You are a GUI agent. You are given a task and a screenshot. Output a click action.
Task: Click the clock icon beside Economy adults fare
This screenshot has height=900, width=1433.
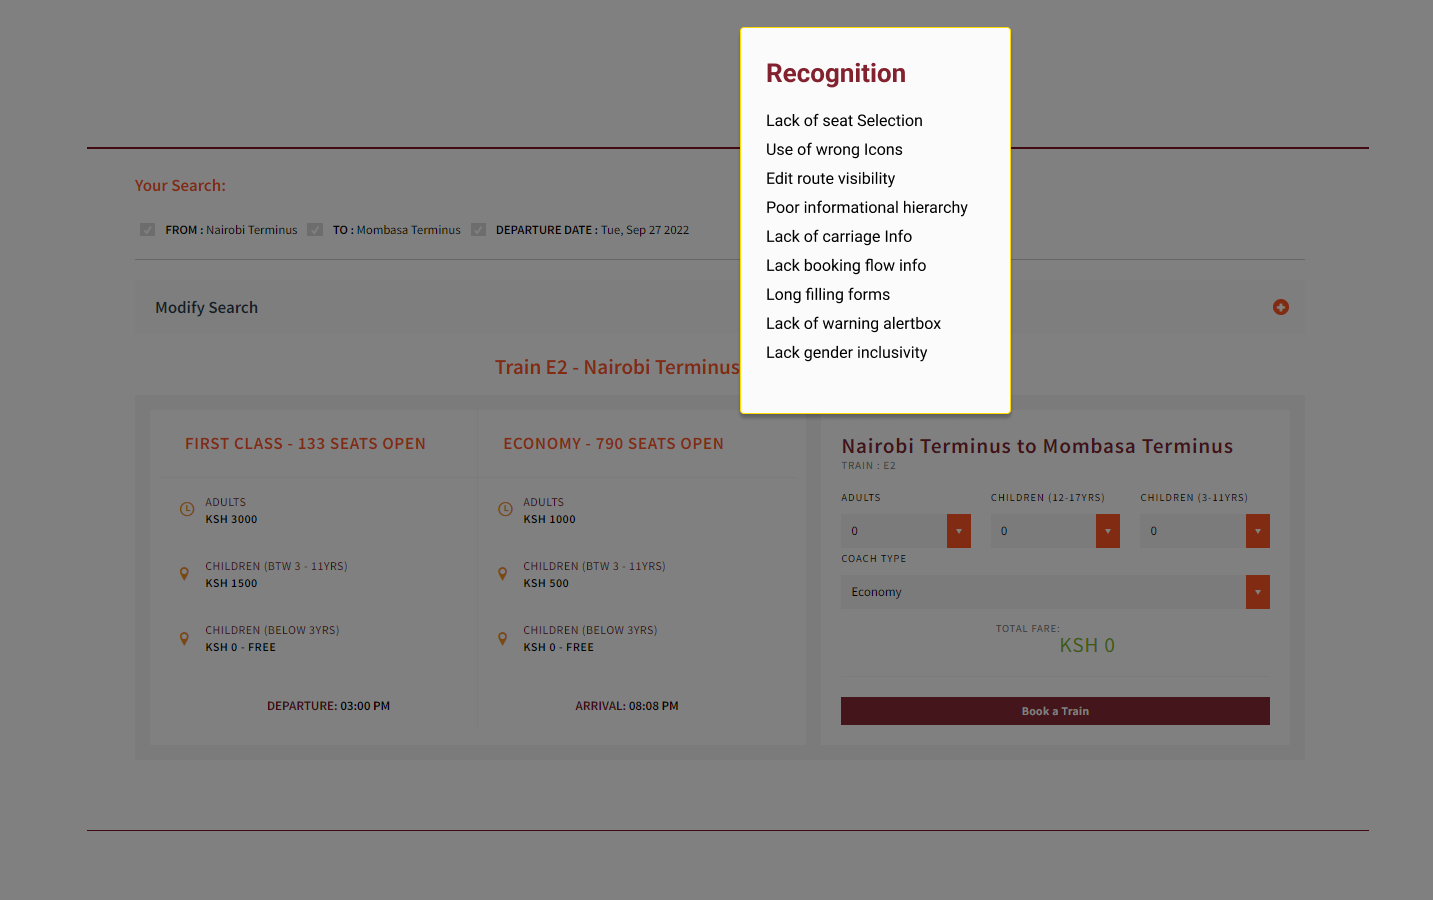coord(505,510)
